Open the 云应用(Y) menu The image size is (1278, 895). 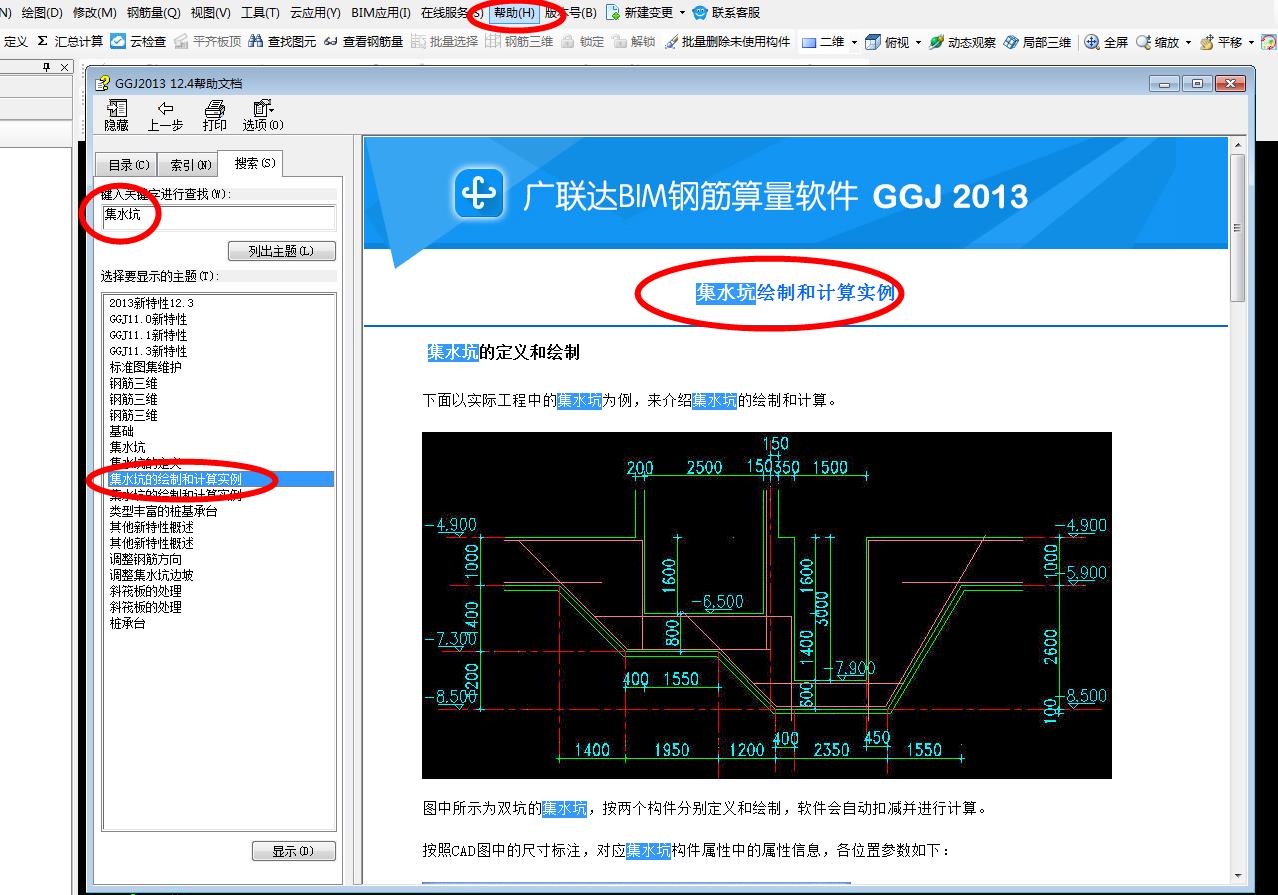pyautogui.click(x=315, y=12)
